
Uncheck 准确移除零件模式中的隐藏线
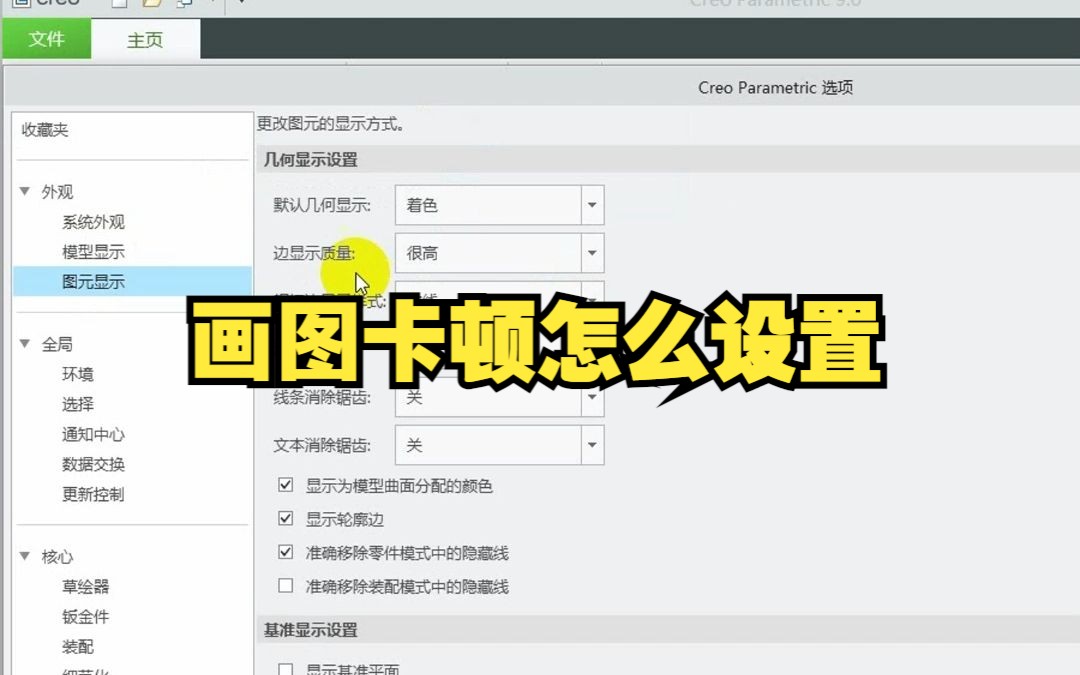tap(286, 553)
